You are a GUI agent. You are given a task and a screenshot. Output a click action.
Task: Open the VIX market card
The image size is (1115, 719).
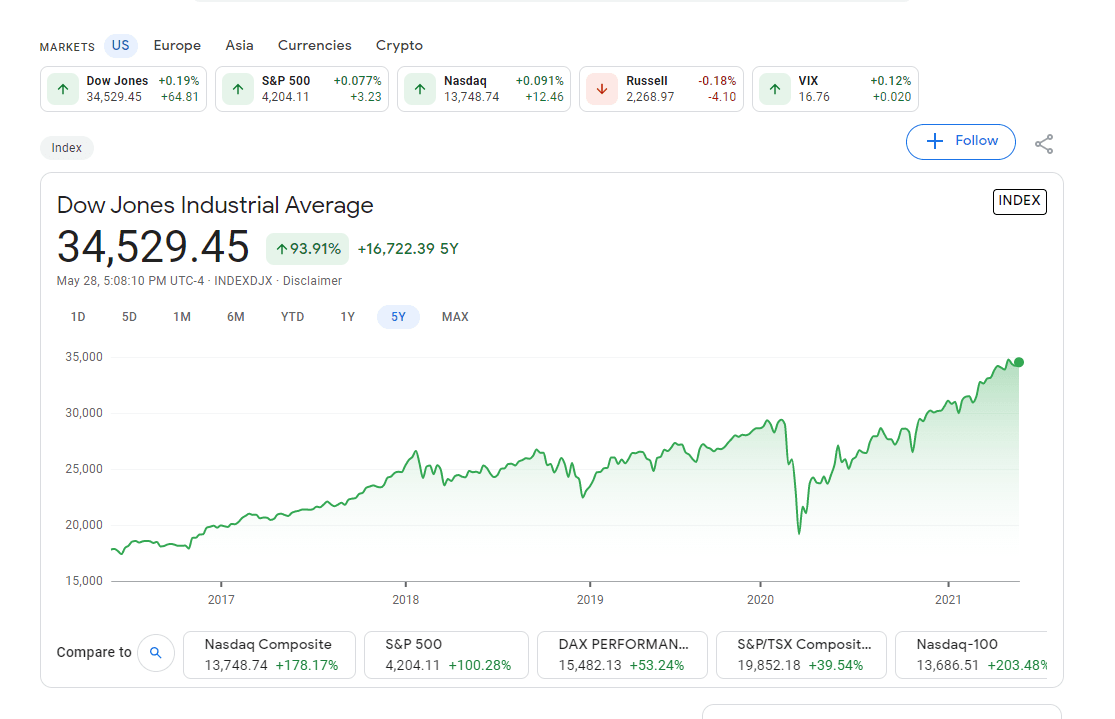[835, 89]
